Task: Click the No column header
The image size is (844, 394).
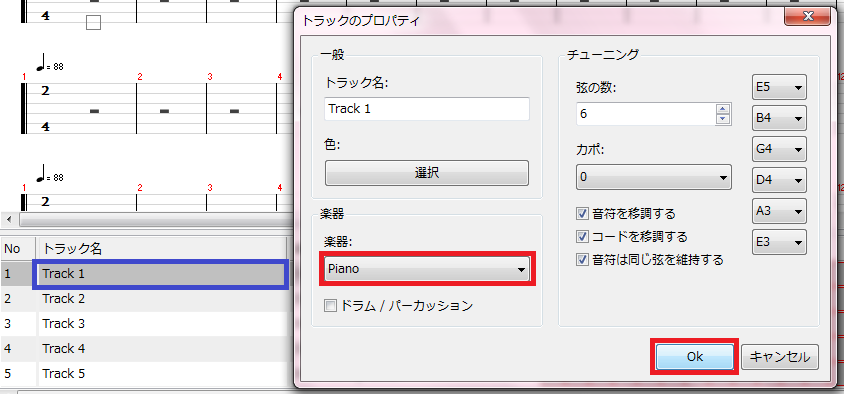Action: [x=18, y=248]
